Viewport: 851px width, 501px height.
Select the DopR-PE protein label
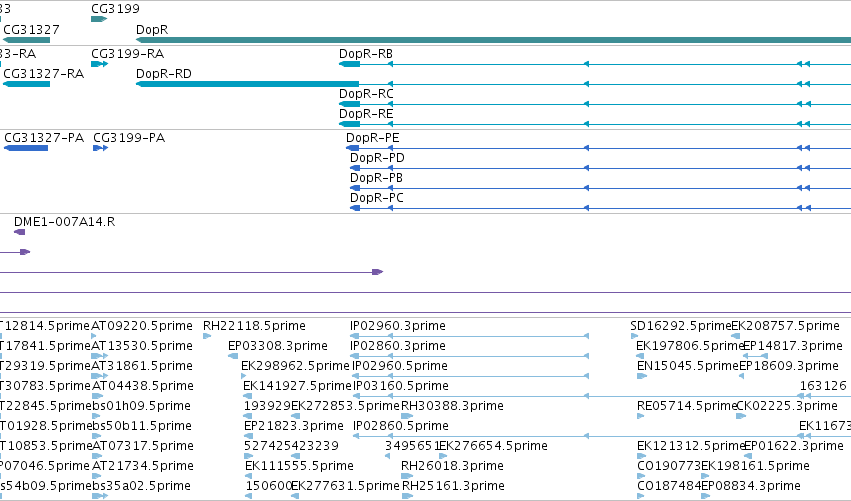373,138
